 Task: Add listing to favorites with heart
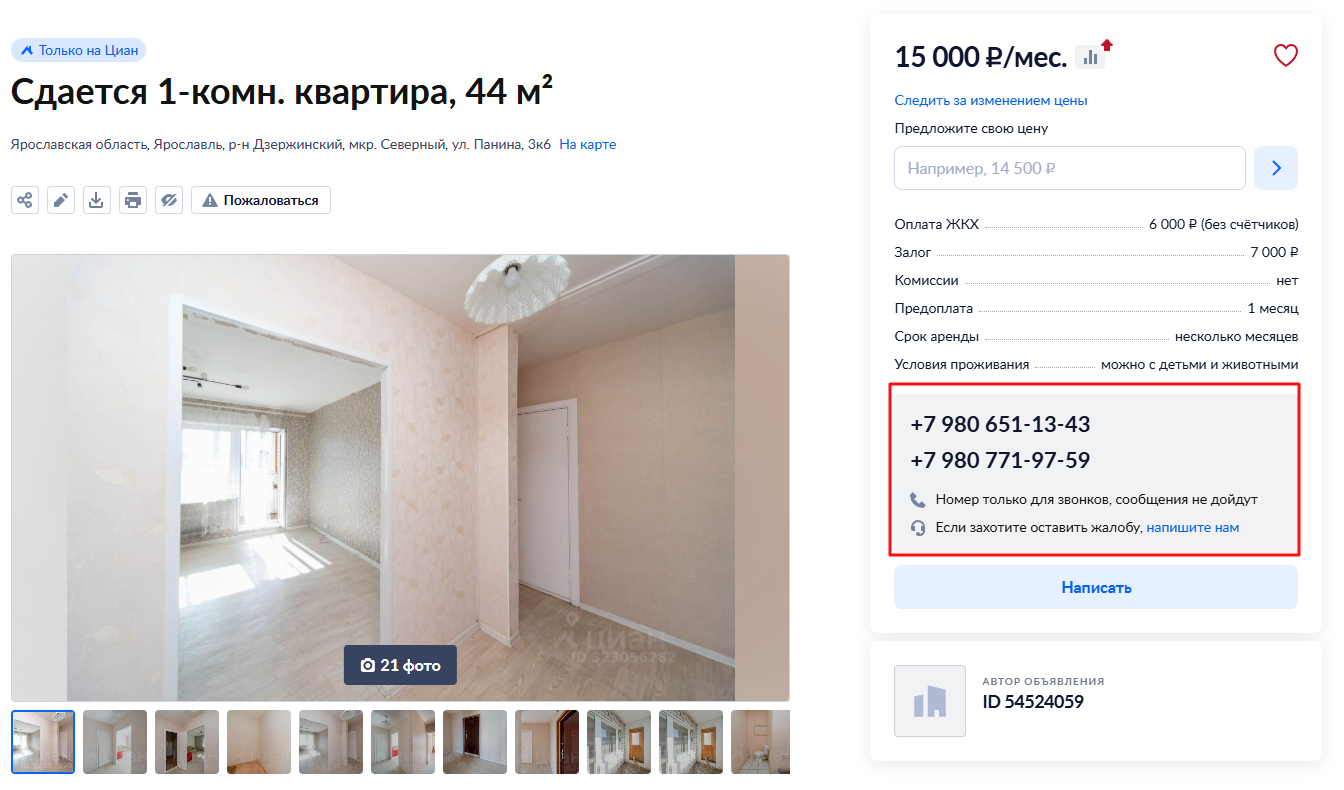(1285, 56)
